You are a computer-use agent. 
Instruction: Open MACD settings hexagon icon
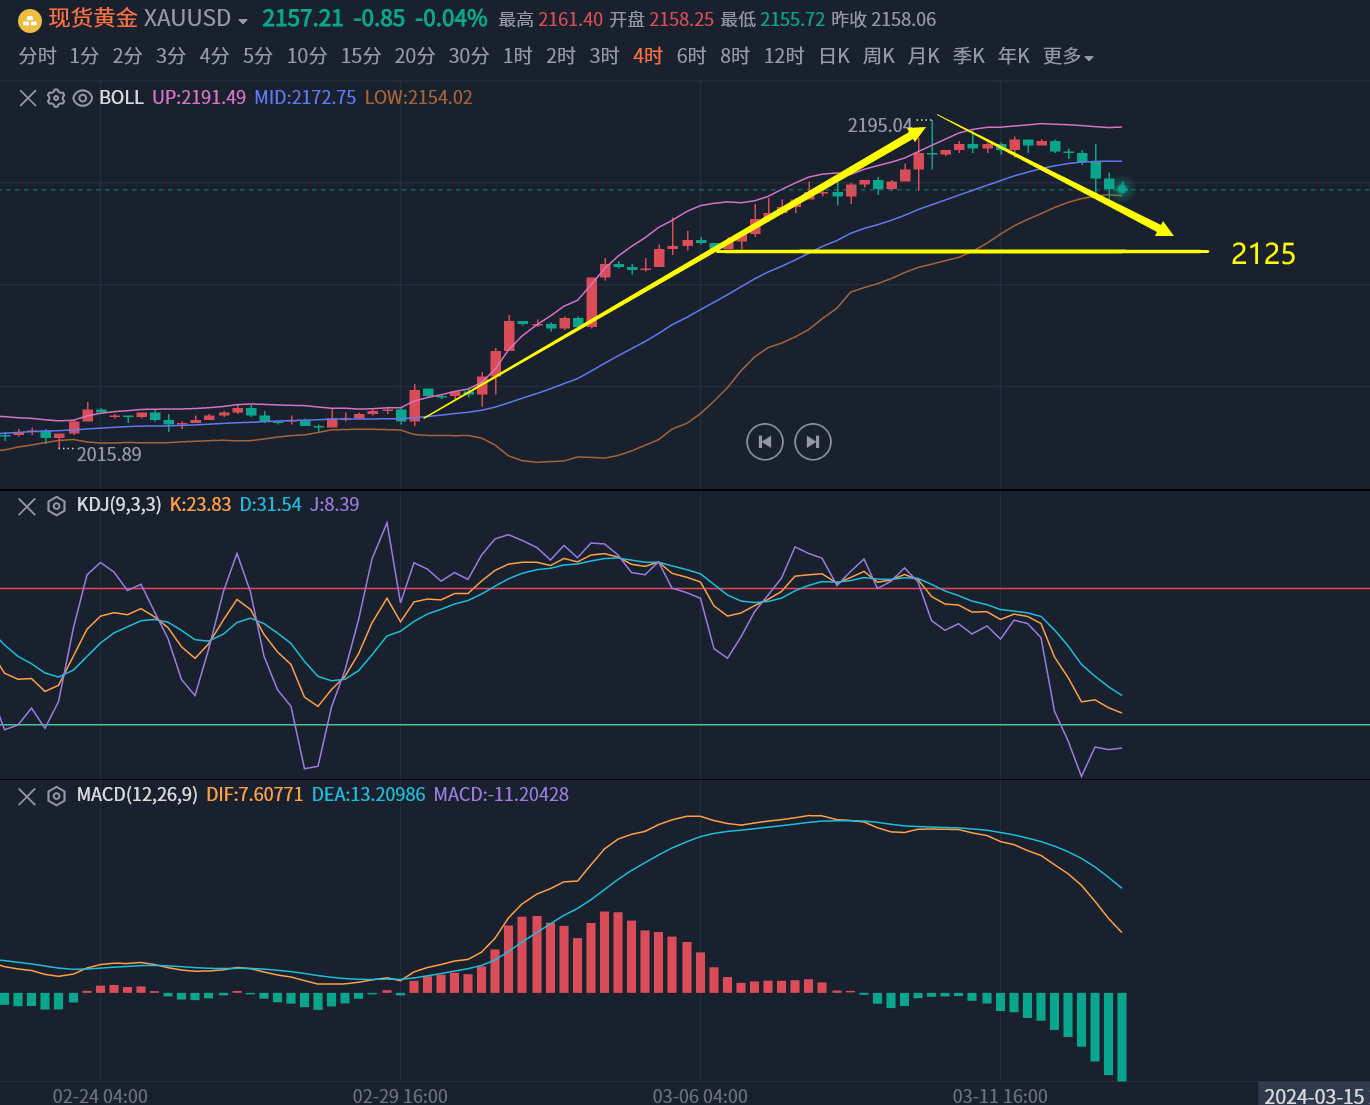57,796
